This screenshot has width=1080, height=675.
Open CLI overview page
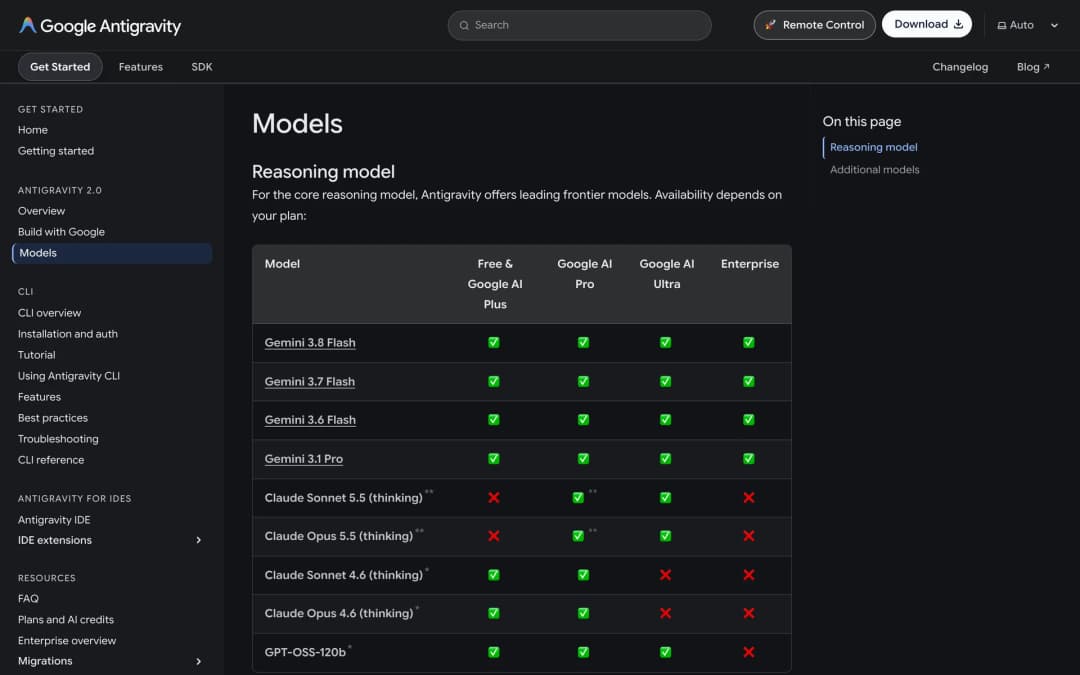(50, 313)
